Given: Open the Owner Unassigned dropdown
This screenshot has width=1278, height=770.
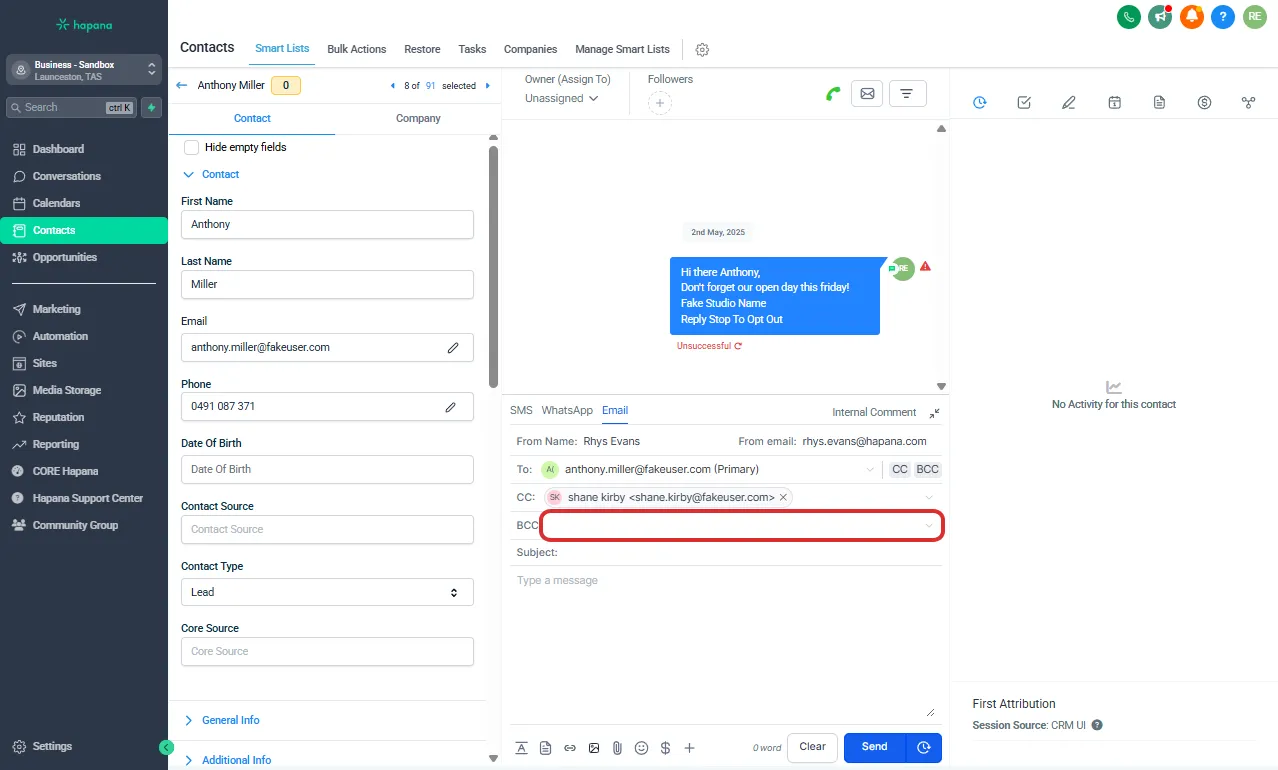Looking at the screenshot, I should pyautogui.click(x=562, y=99).
